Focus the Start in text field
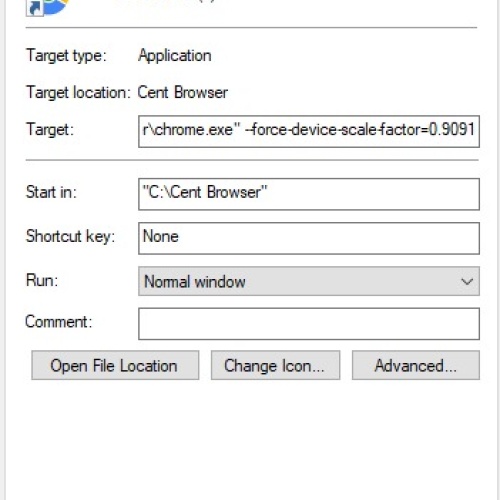Image resolution: width=500 pixels, height=500 pixels. [309, 194]
